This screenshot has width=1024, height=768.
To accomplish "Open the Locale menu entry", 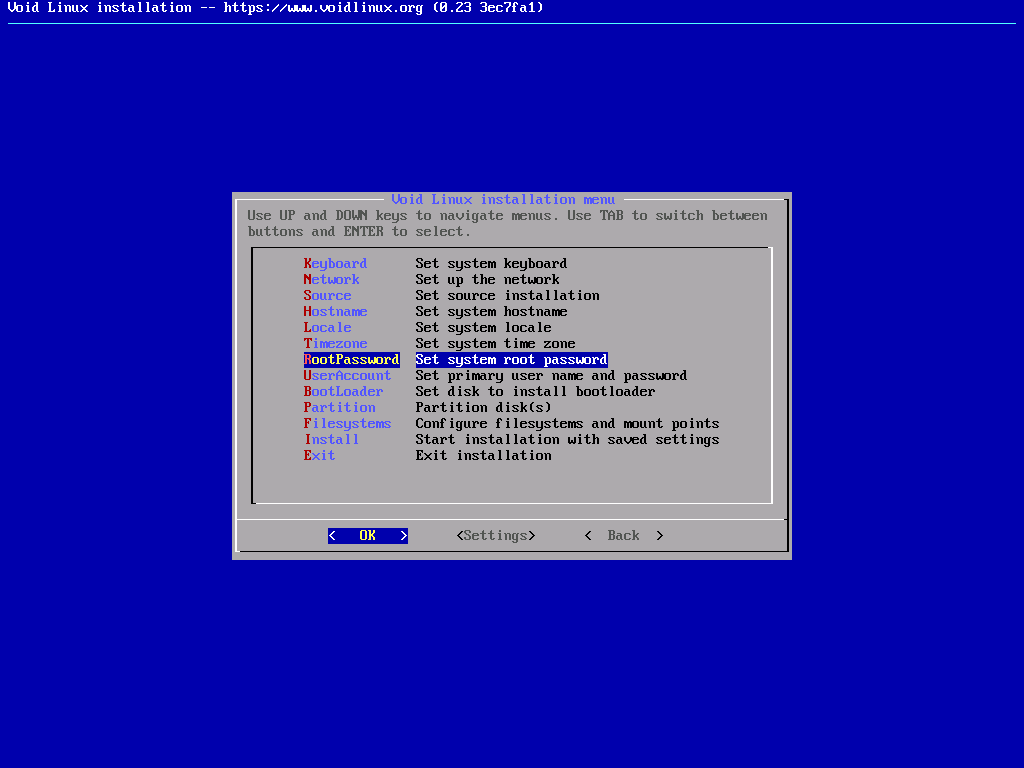I will pyautogui.click(x=327, y=328).
